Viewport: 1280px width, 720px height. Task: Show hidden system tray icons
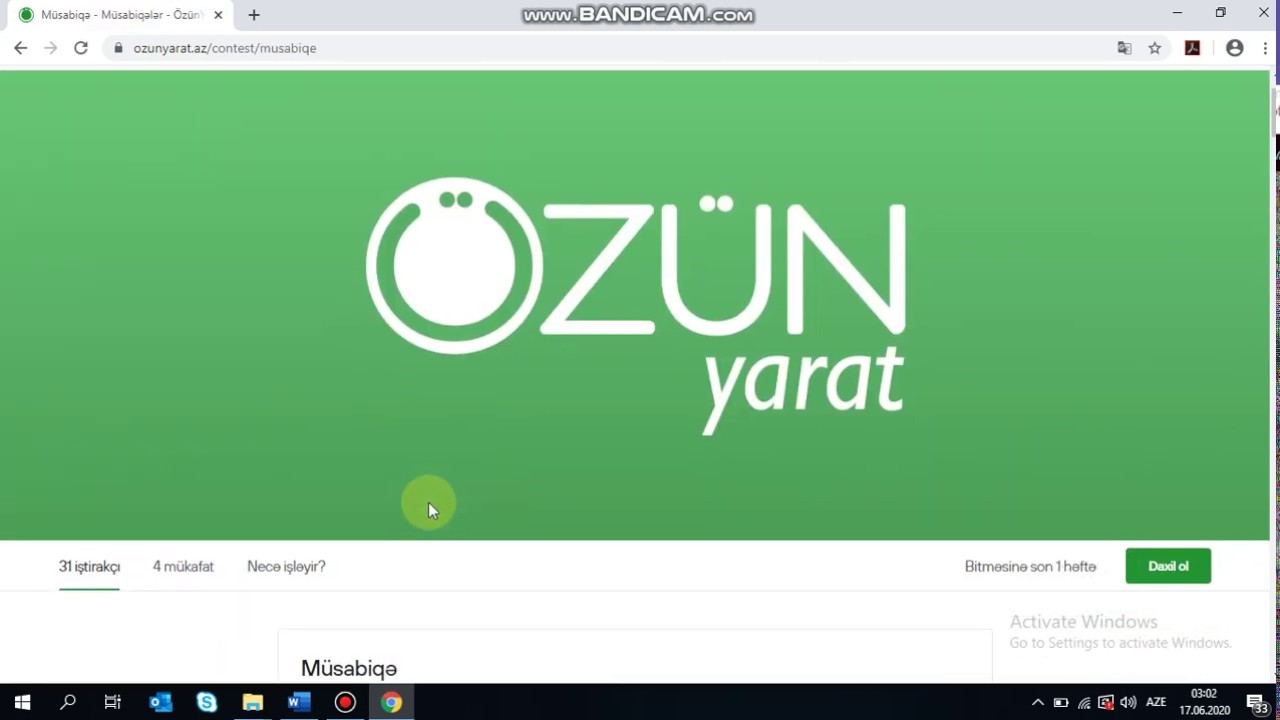click(1038, 703)
